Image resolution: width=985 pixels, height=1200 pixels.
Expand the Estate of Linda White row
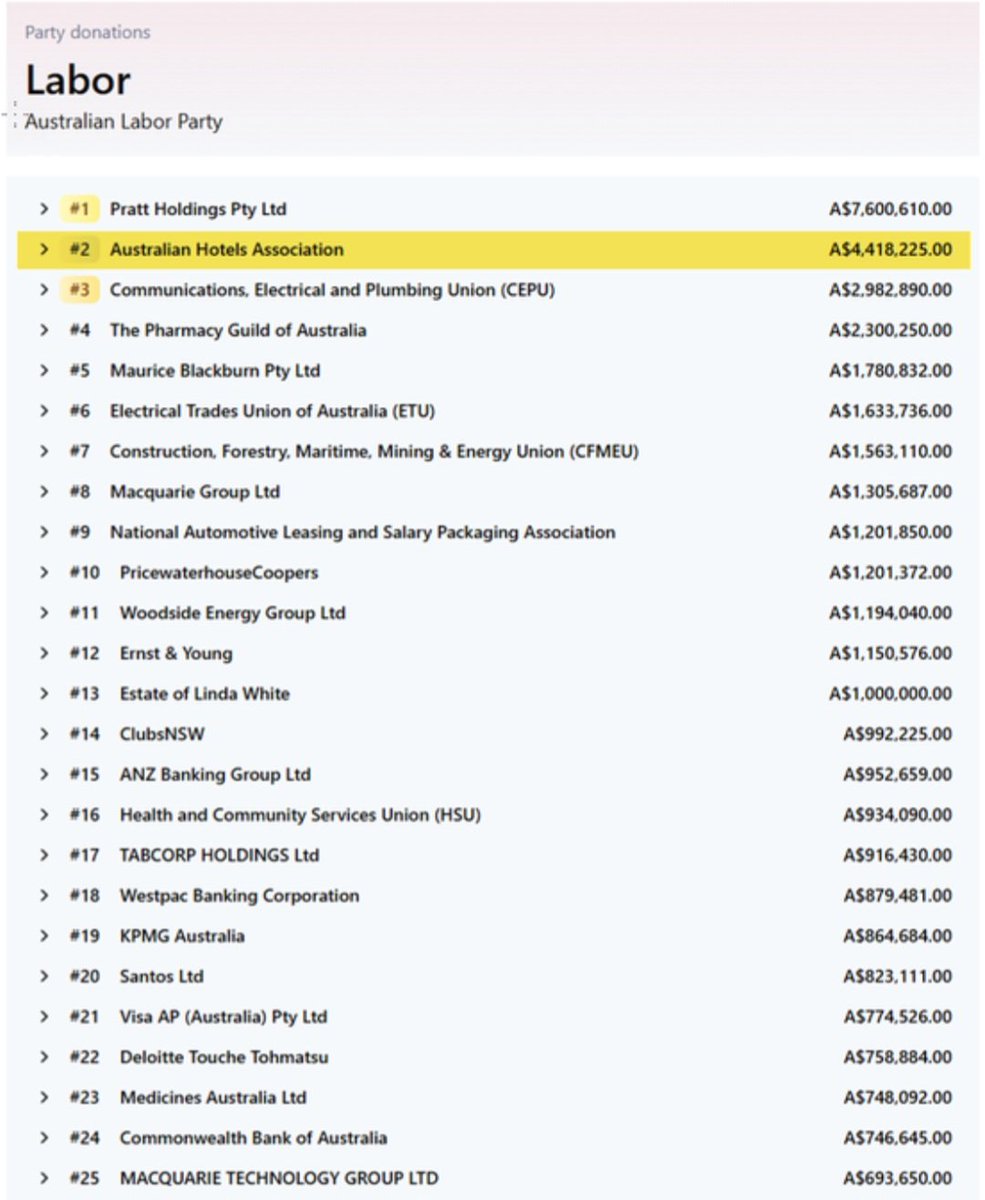[x=44, y=693]
